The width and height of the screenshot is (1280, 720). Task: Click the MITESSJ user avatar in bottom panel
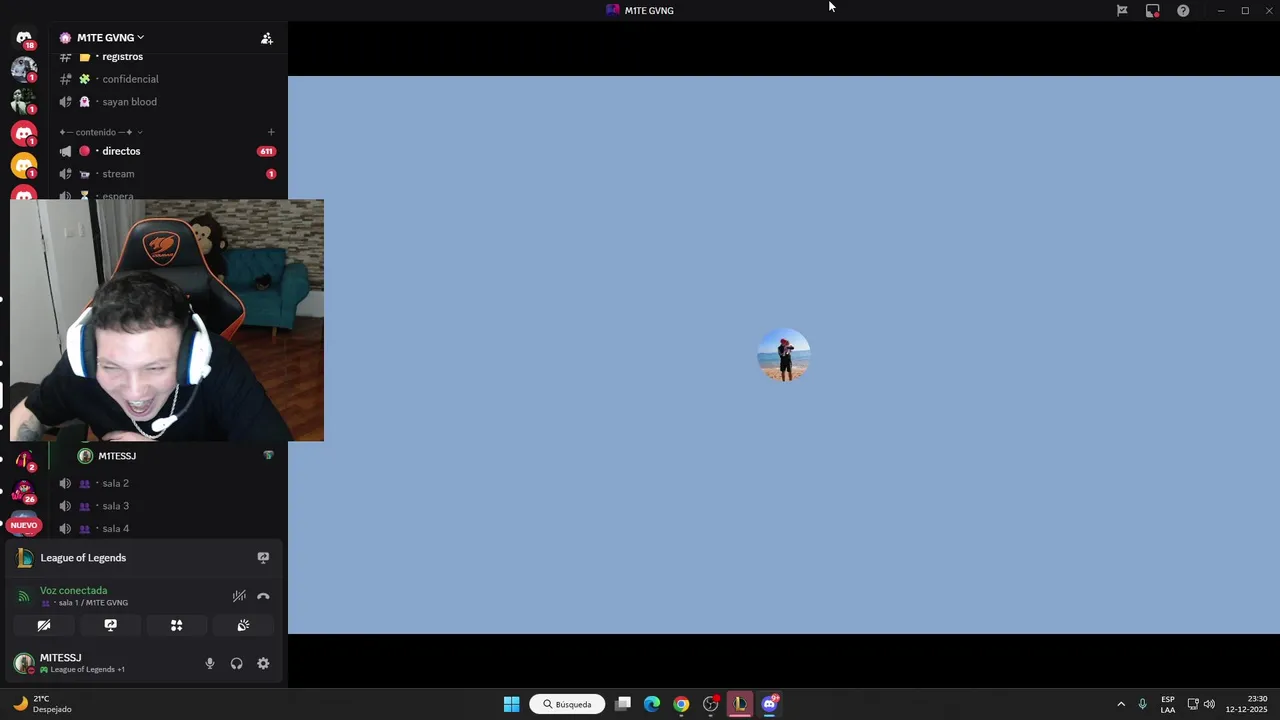[24, 663]
